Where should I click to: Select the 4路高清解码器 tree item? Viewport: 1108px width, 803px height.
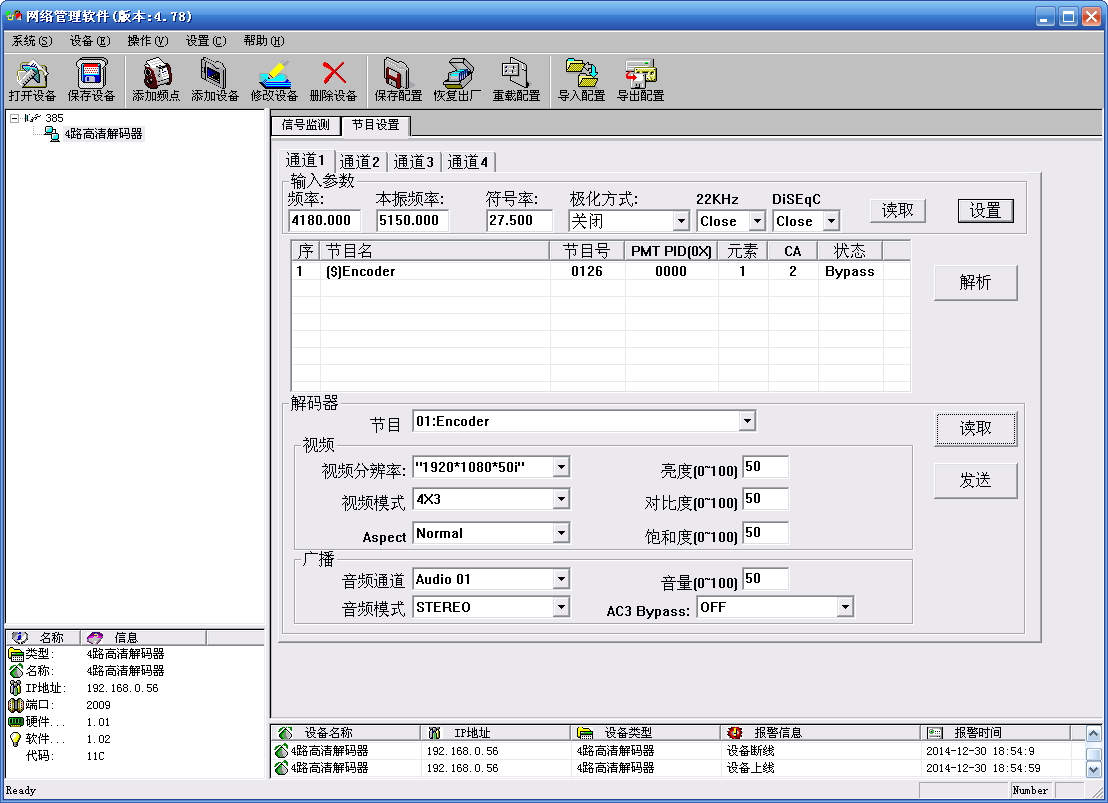tap(103, 134)
